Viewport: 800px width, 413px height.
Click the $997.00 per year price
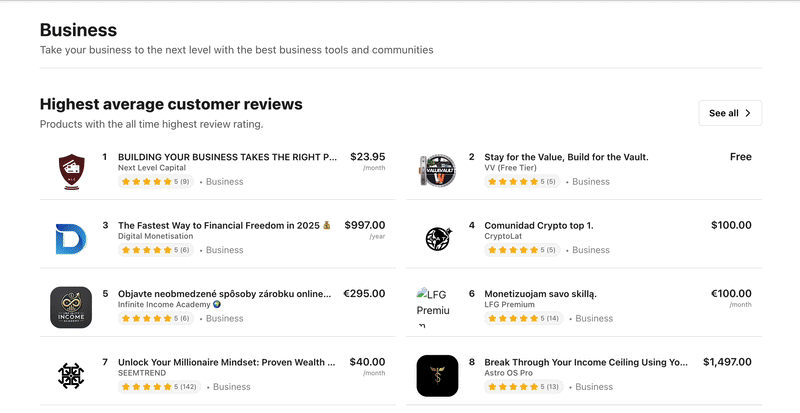point(364,225)
